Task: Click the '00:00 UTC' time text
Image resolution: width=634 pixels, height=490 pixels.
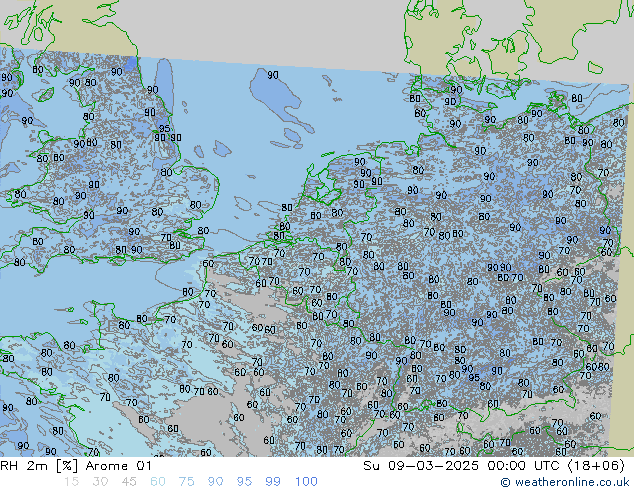Action: click(524, 466)
